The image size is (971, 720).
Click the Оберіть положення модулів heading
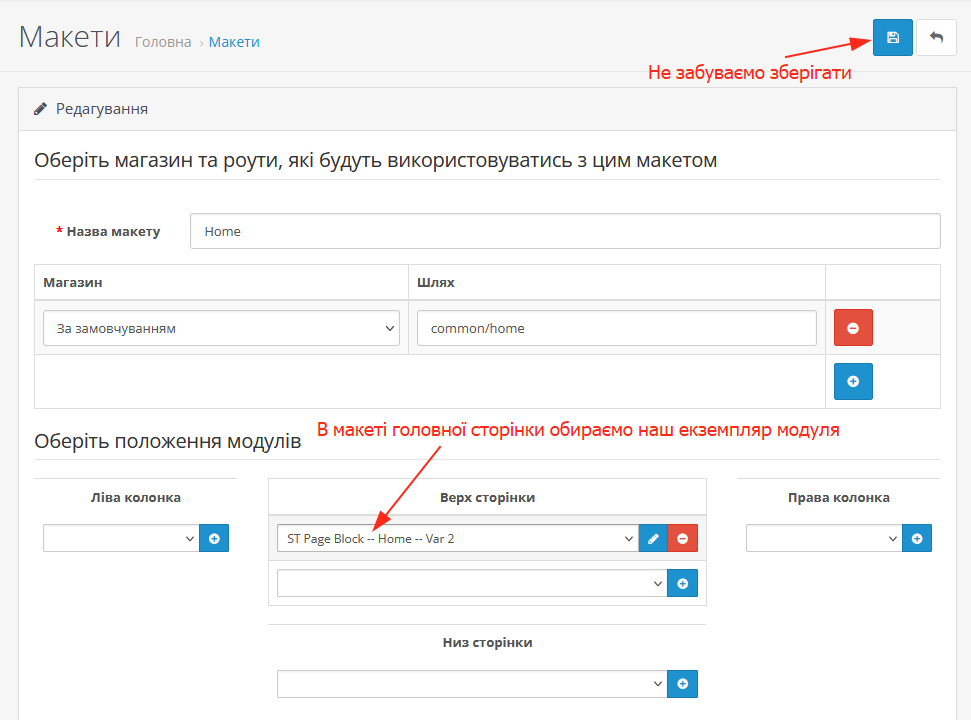coord(167,441)
